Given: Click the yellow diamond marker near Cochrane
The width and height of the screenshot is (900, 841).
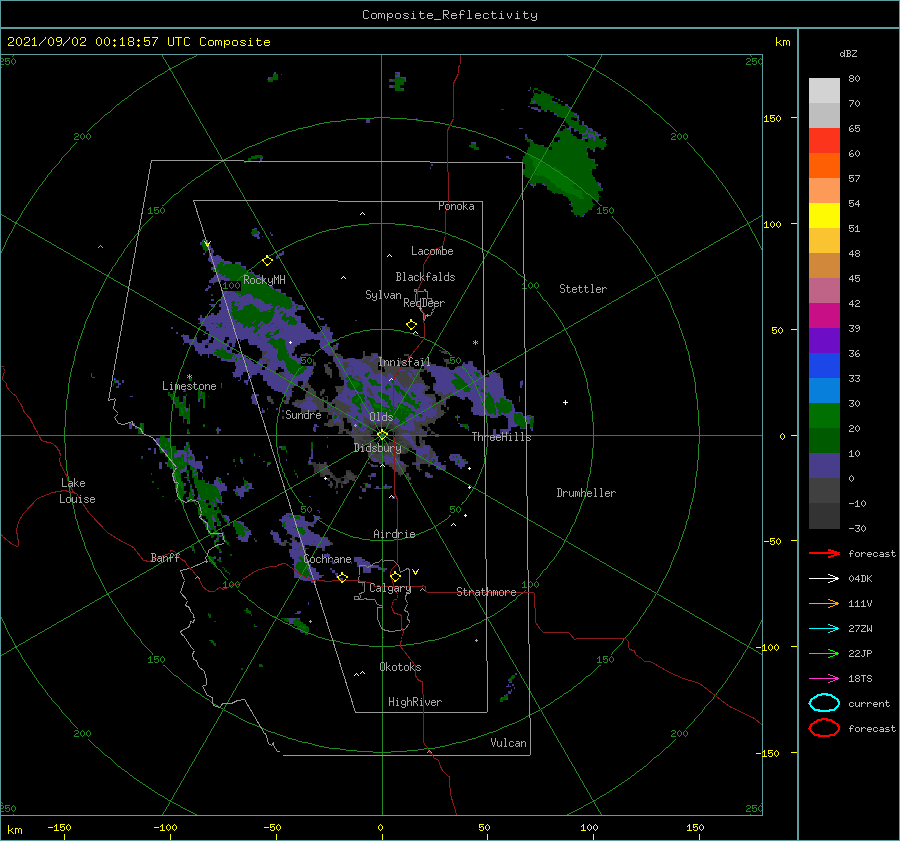Looking at the screenshot, I should (342, 577).
